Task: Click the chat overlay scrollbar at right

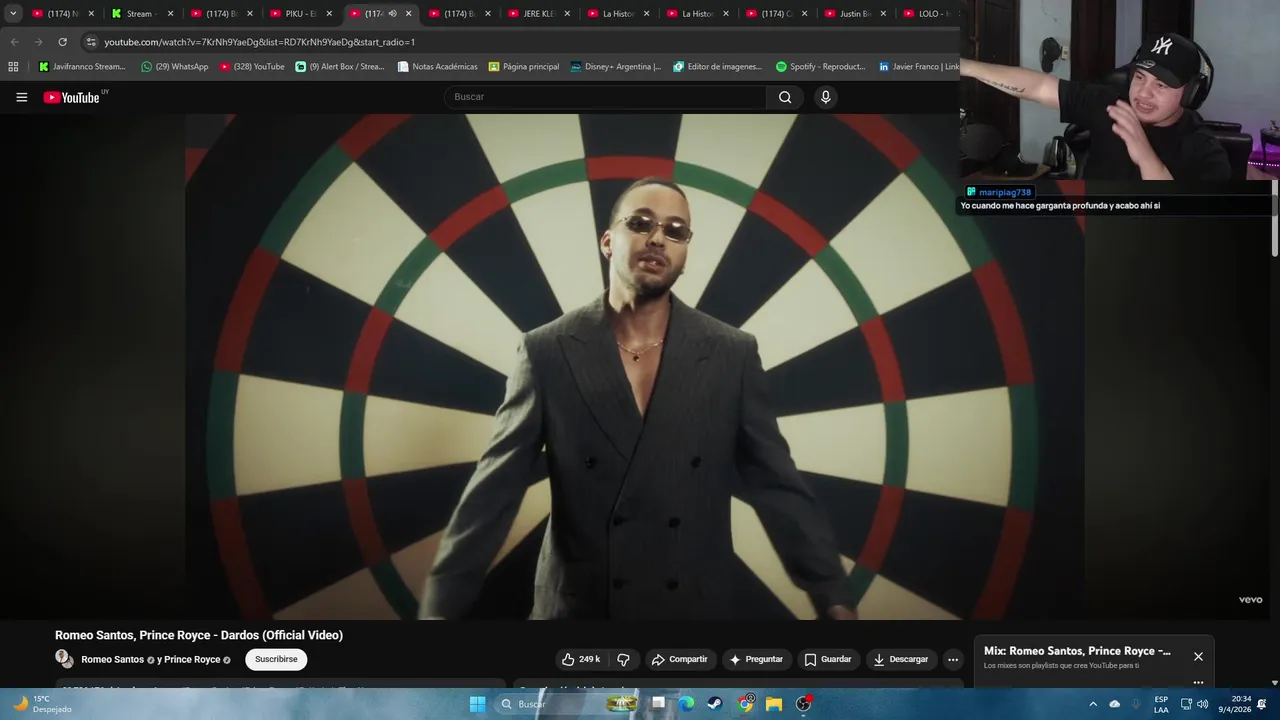Action: [1275, 218]
